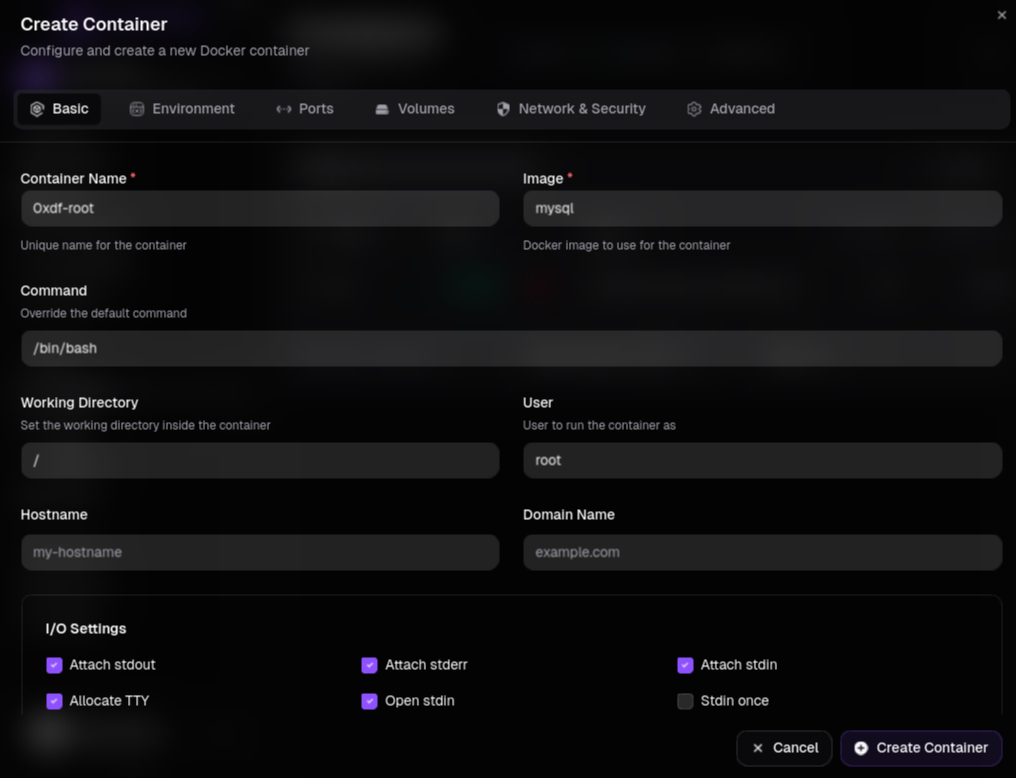Click the X icon on Cancel button
Screen dimensions: 1016x778
point(757,748)
